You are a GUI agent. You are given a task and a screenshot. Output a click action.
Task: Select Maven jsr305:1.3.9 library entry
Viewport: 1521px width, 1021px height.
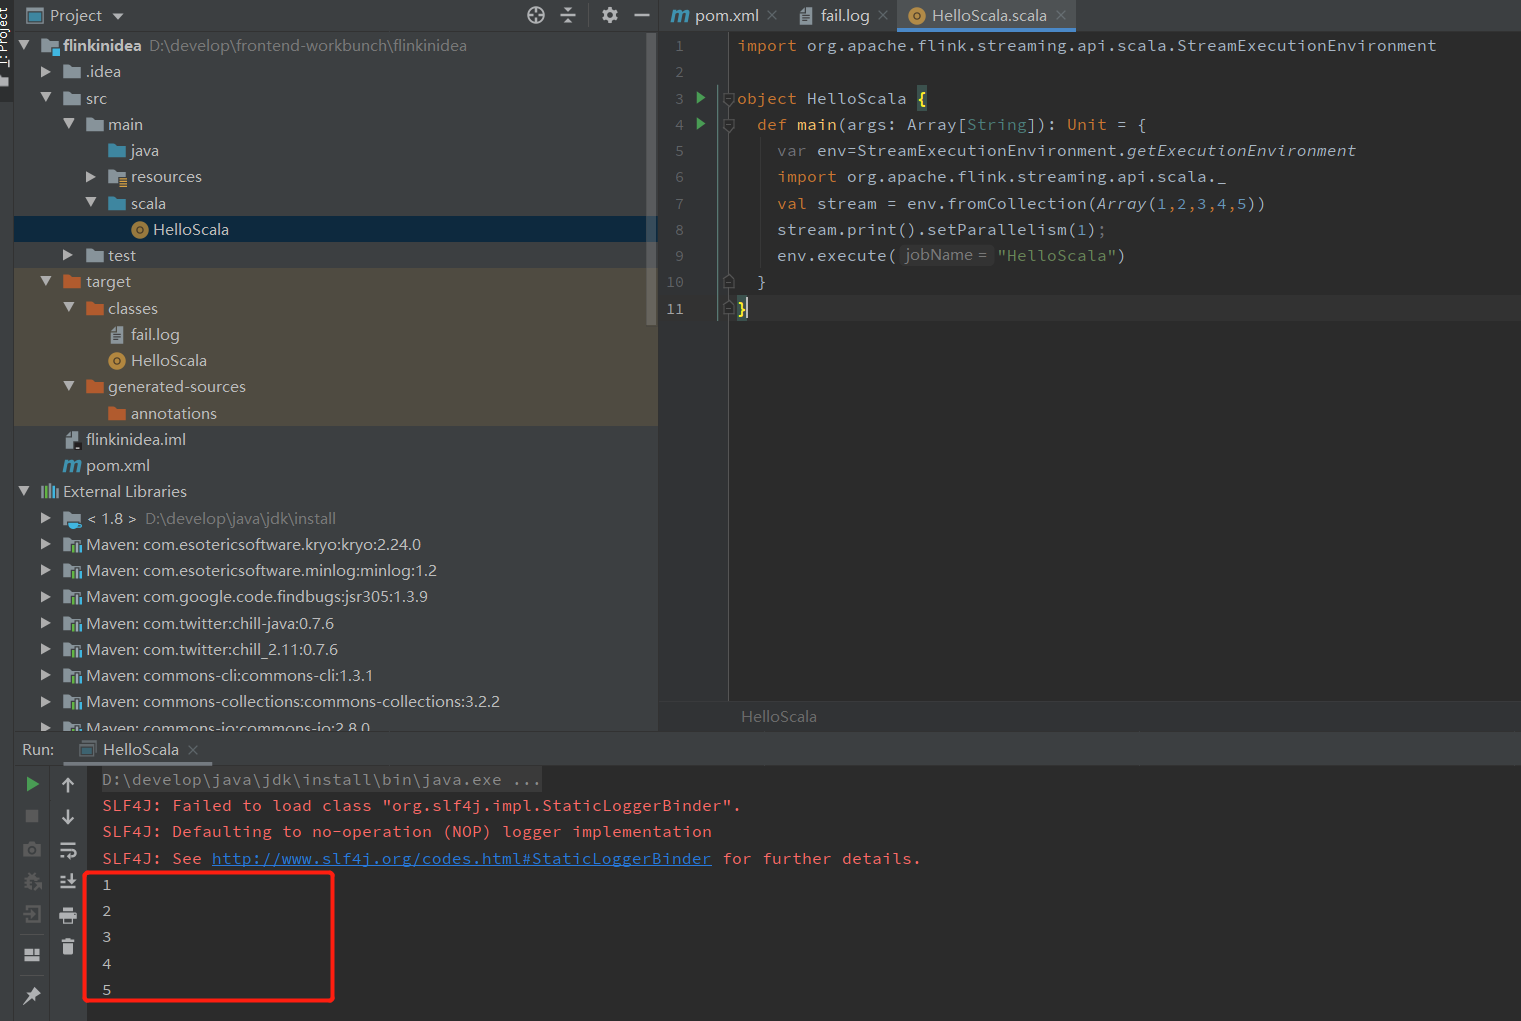coord(335,597)
